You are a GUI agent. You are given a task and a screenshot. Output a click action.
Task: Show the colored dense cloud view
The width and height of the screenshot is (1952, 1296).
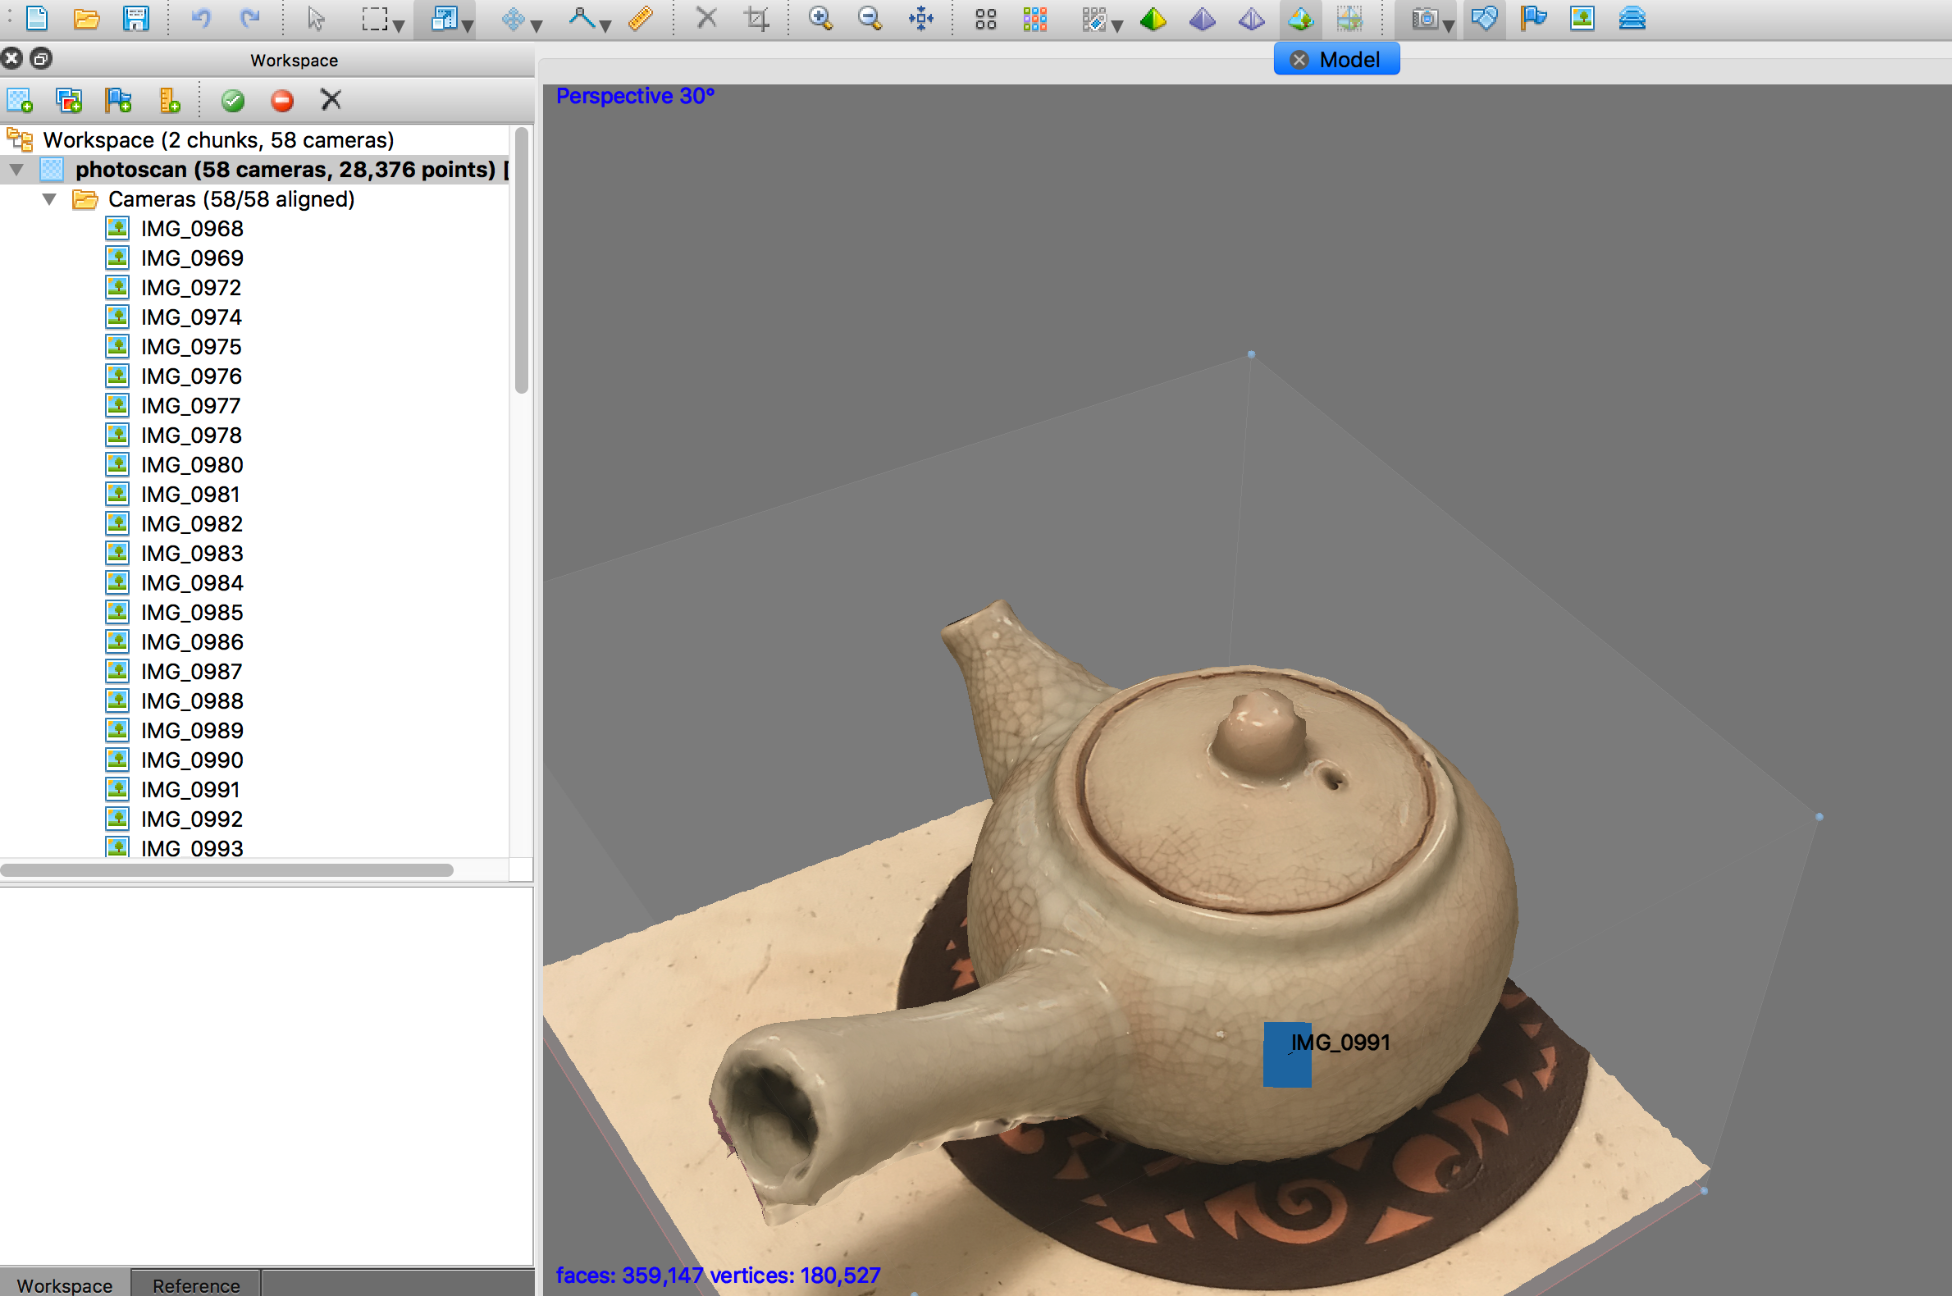[1035, 18]
